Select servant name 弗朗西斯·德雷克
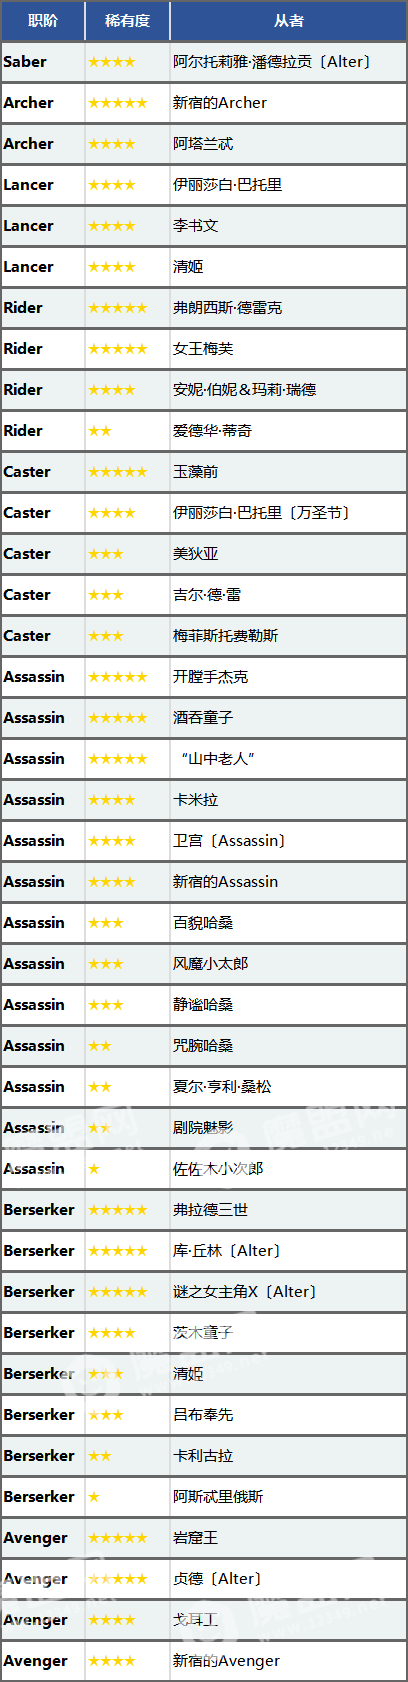 coord(227,308)
